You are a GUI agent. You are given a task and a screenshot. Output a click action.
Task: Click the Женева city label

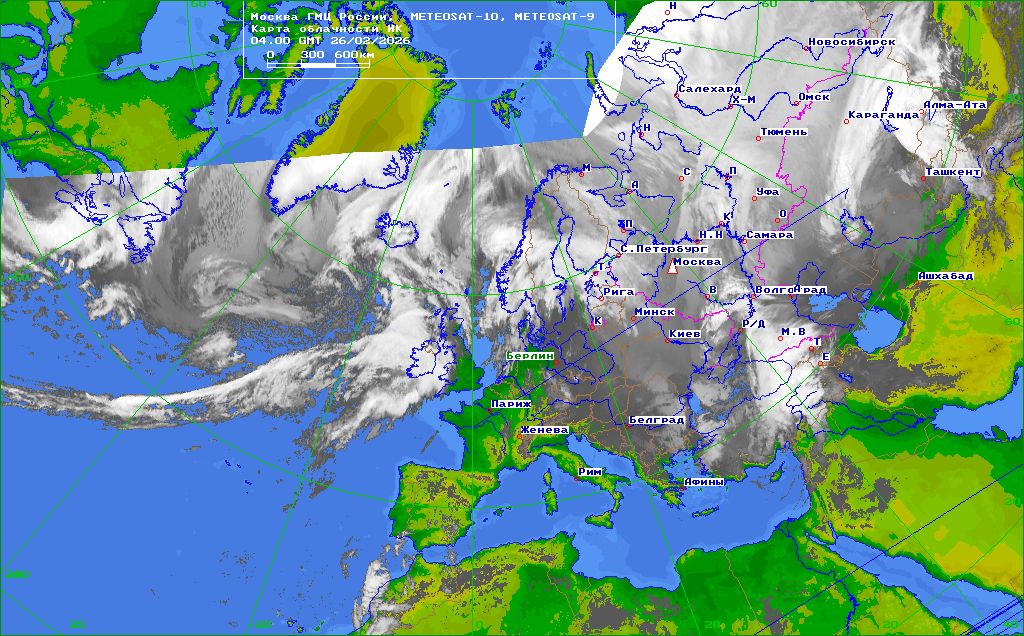pyautogui.click(x=544, y=430)
